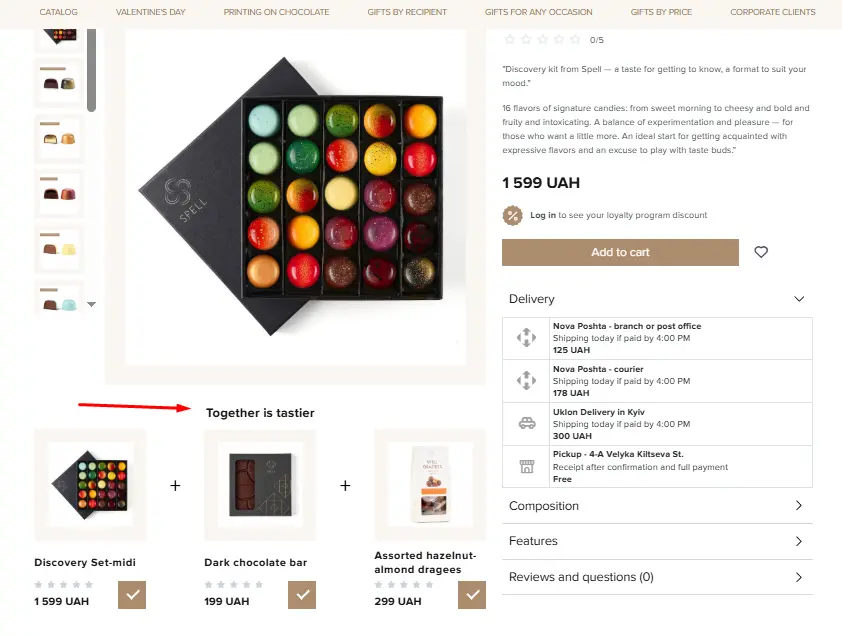Click the scroll-down arrow under gallery thumbnails
The height and width of the screenshot is (635, 842).
click(91, 303)
